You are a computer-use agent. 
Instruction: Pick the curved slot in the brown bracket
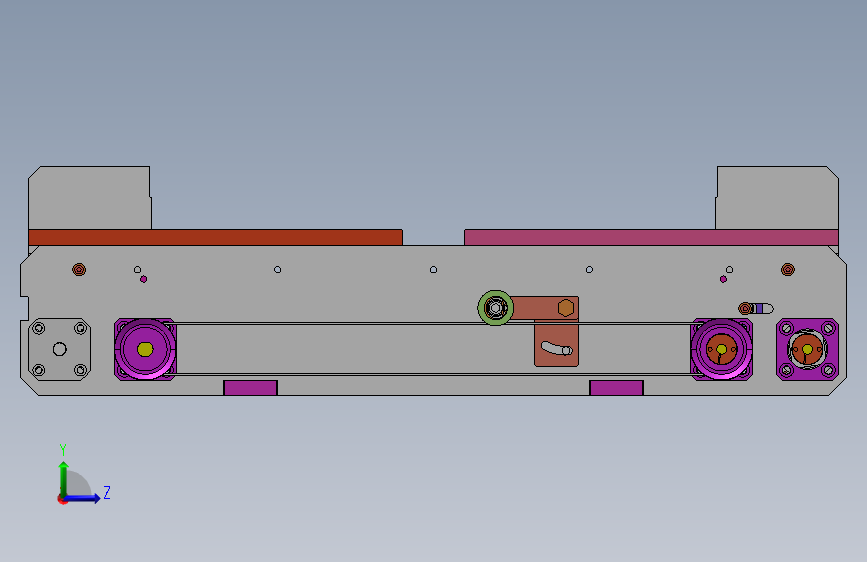click(x=556, y=348)
